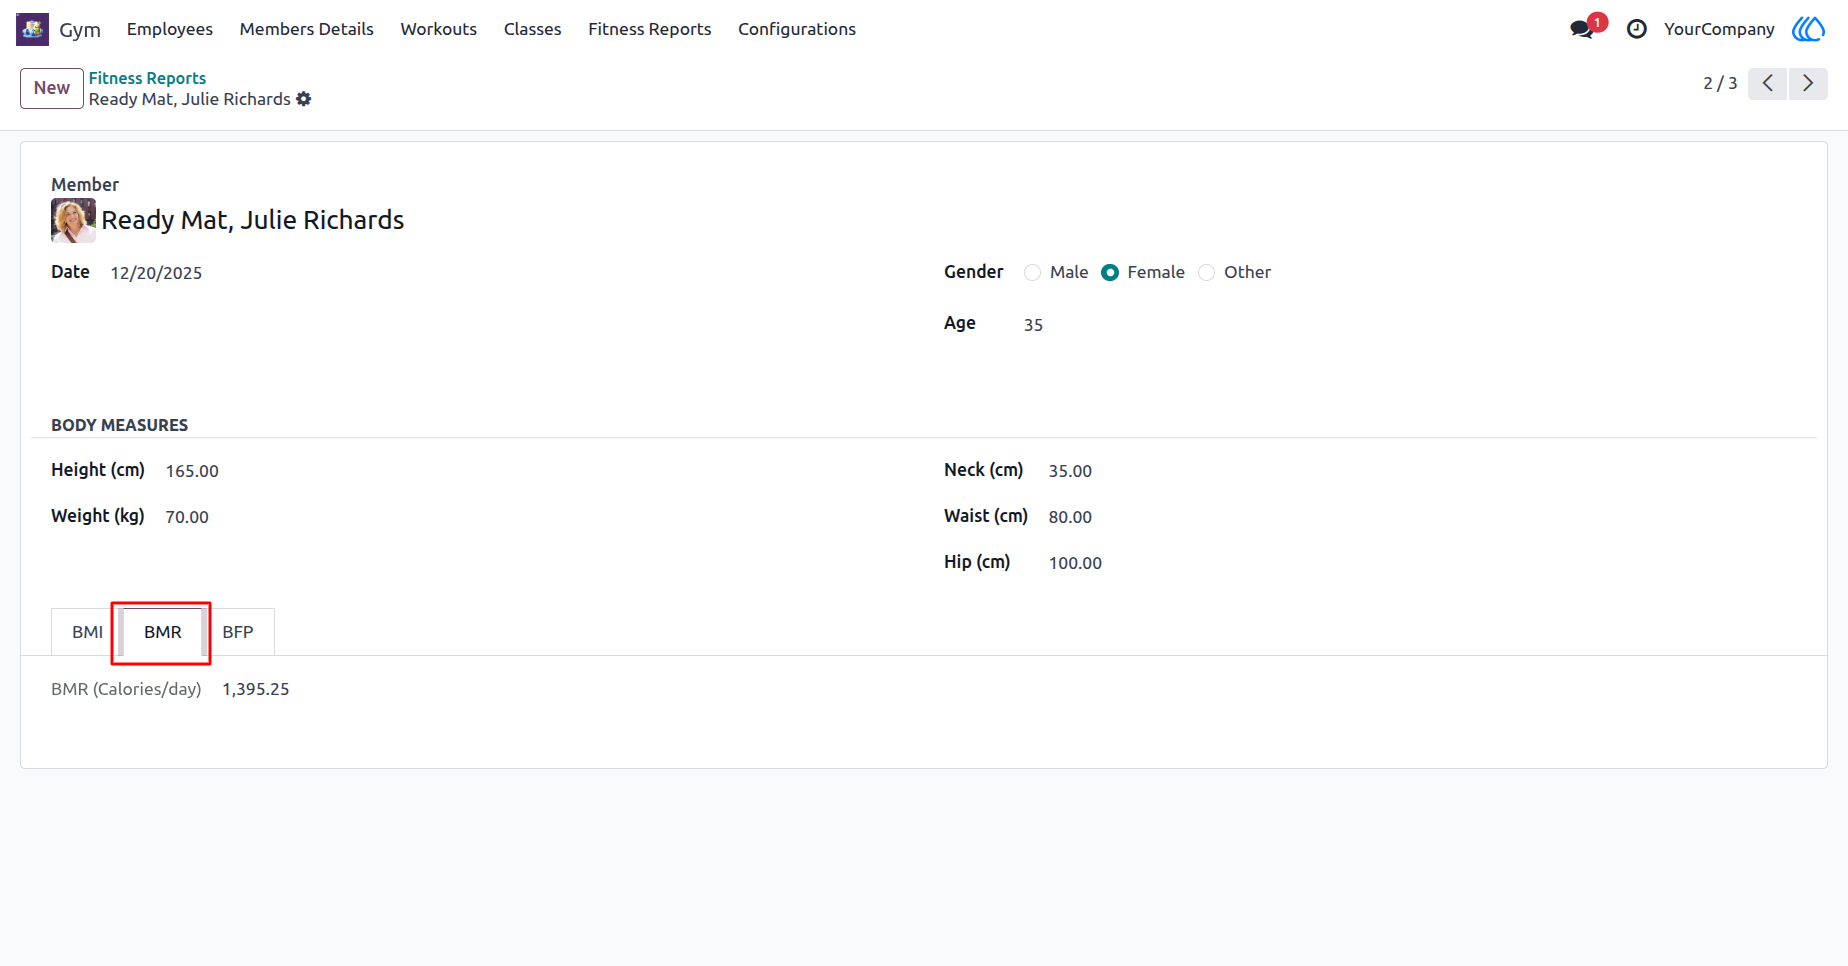Open the gear actions menu beside record name
The width and height of the screenshot is (1848, 966).
pyautogui.click(x=304, y=99)
